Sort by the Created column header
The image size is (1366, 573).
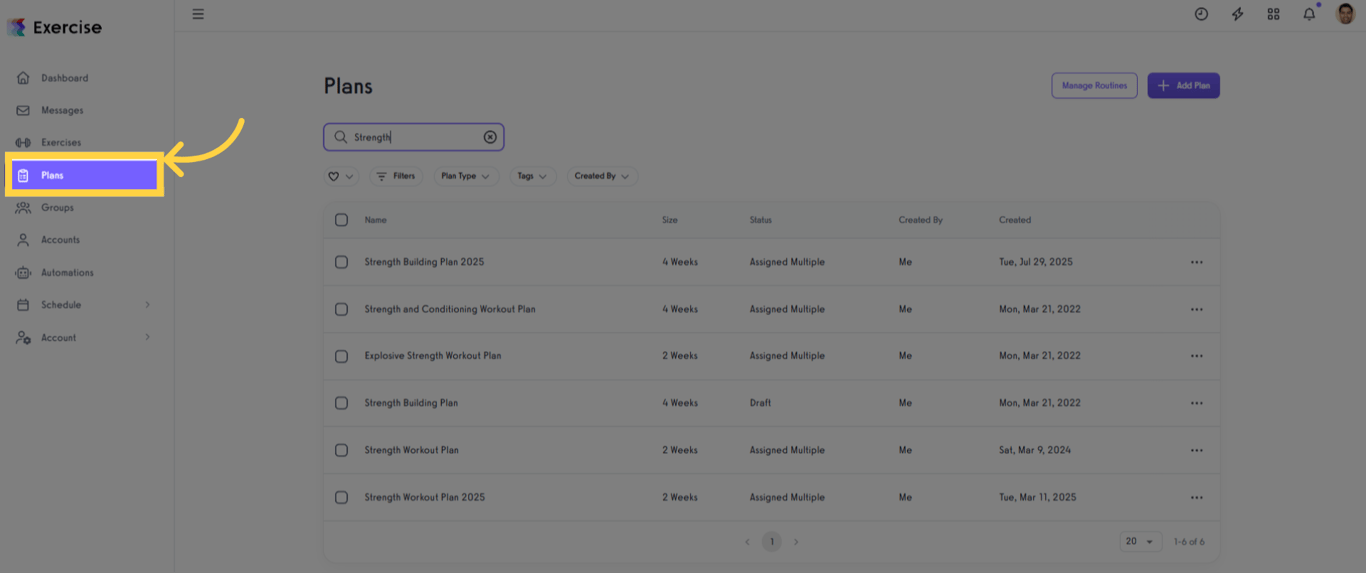(x=1015, y=220)
